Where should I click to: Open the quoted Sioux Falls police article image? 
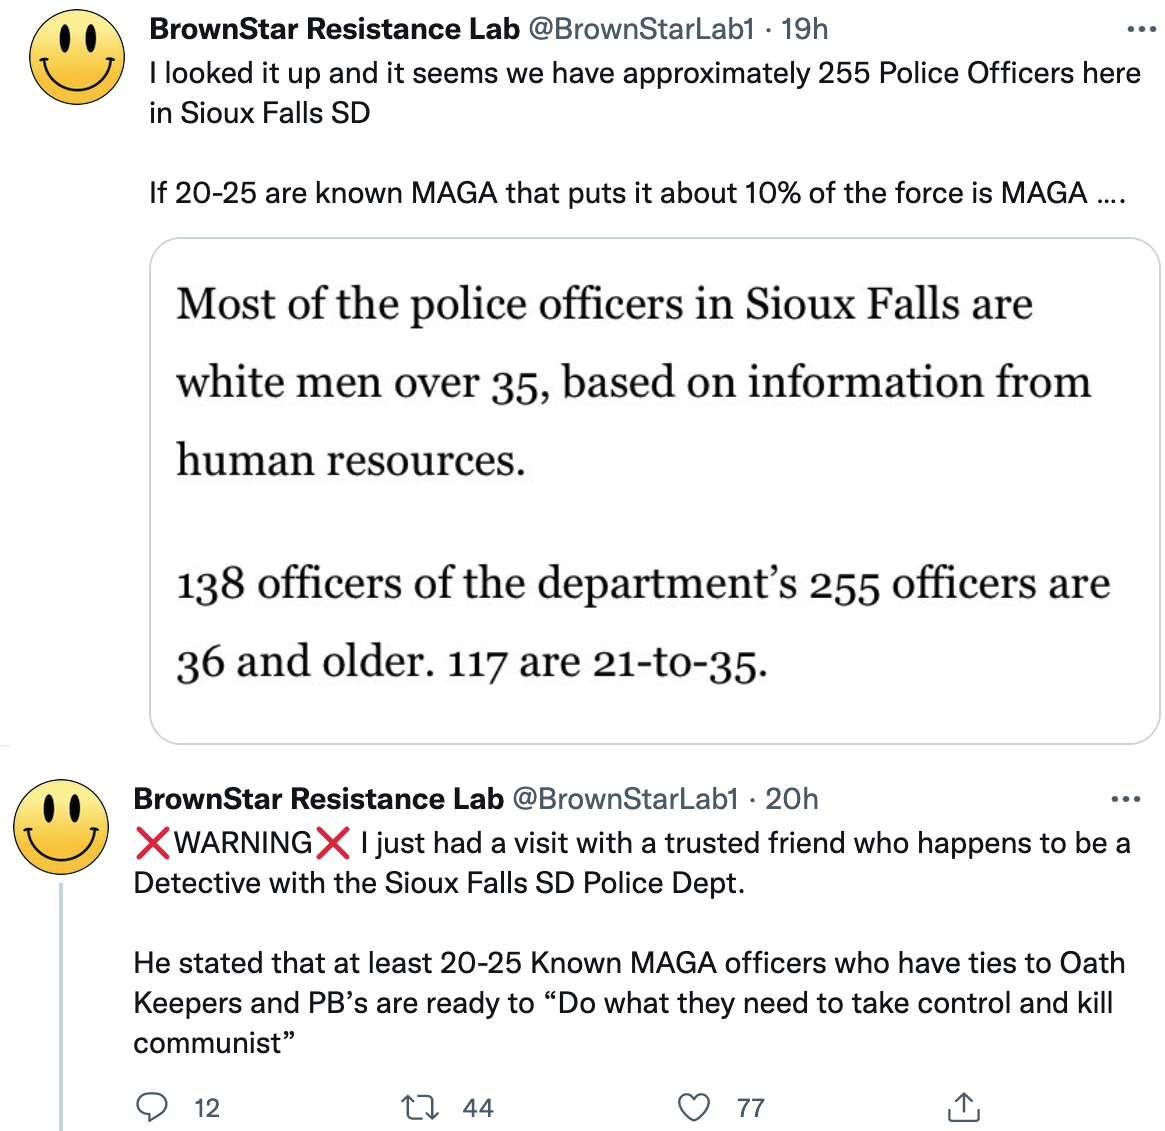click(655, 490)
